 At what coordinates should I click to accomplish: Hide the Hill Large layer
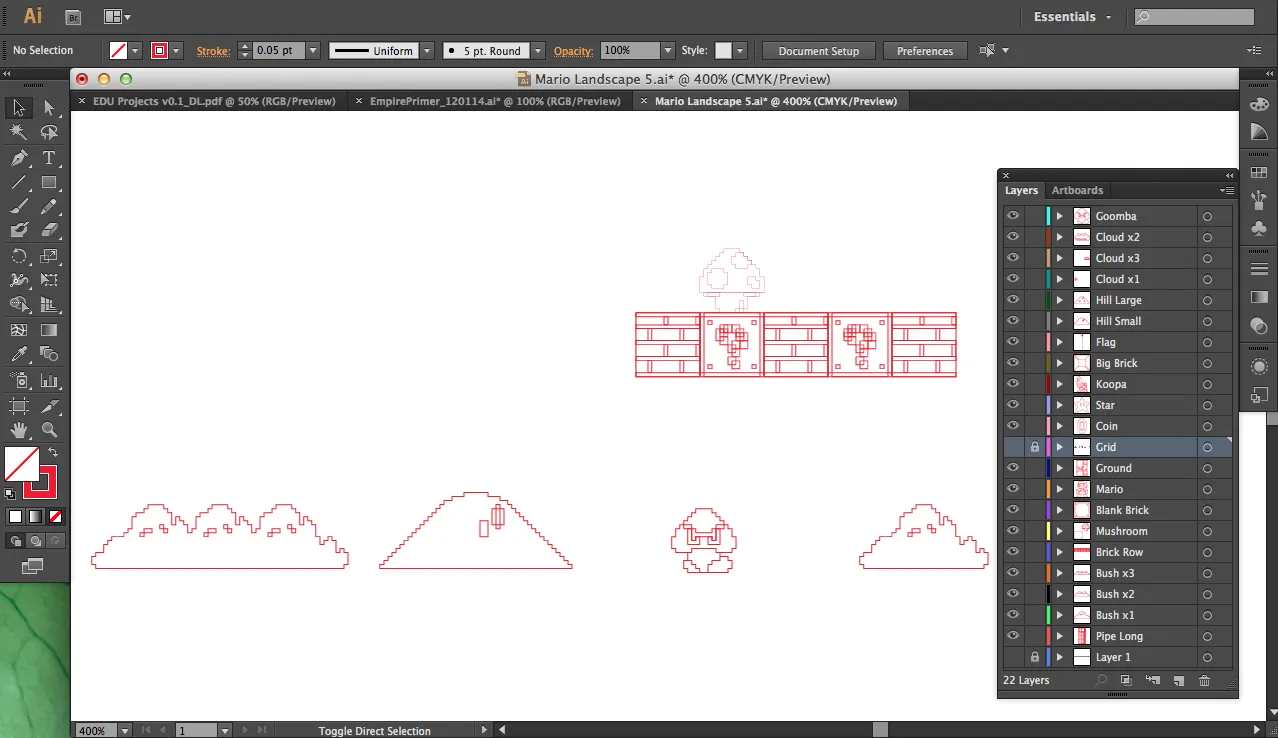pyautogui.click(x=1013, y=300)
